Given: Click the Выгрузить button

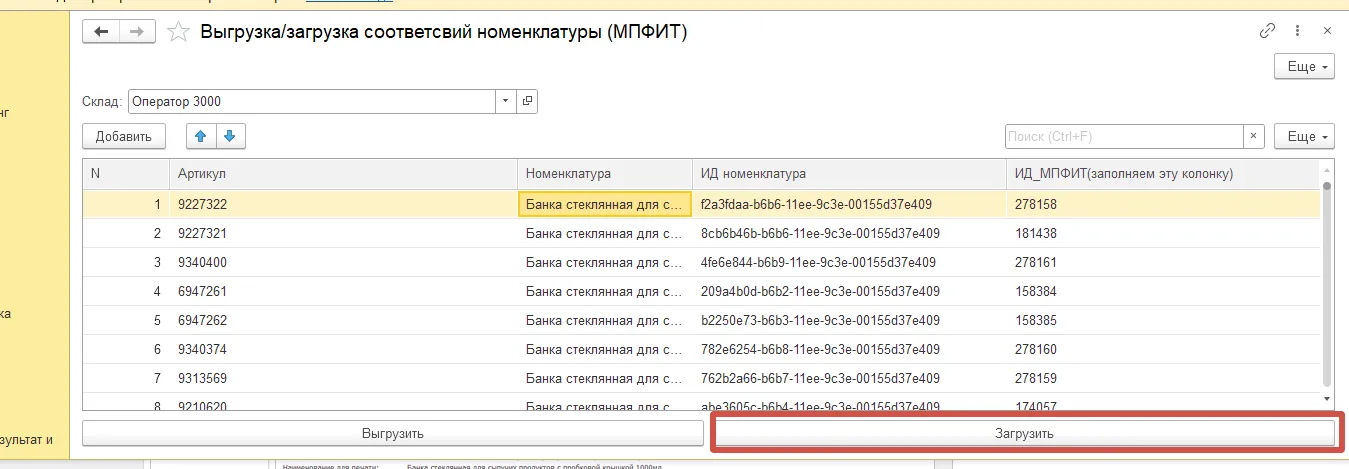Looking at the screenshot, I should point(393,434).
